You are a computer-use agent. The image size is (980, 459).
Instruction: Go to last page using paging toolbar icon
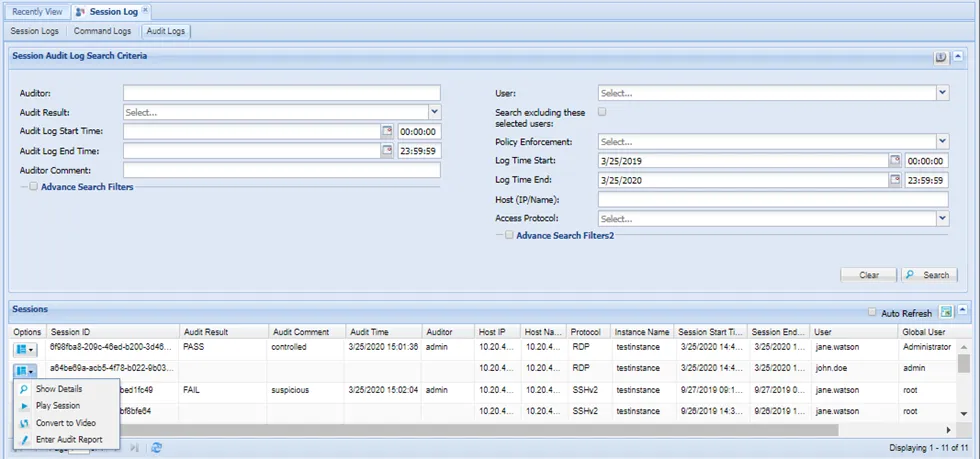pos(134,448)
